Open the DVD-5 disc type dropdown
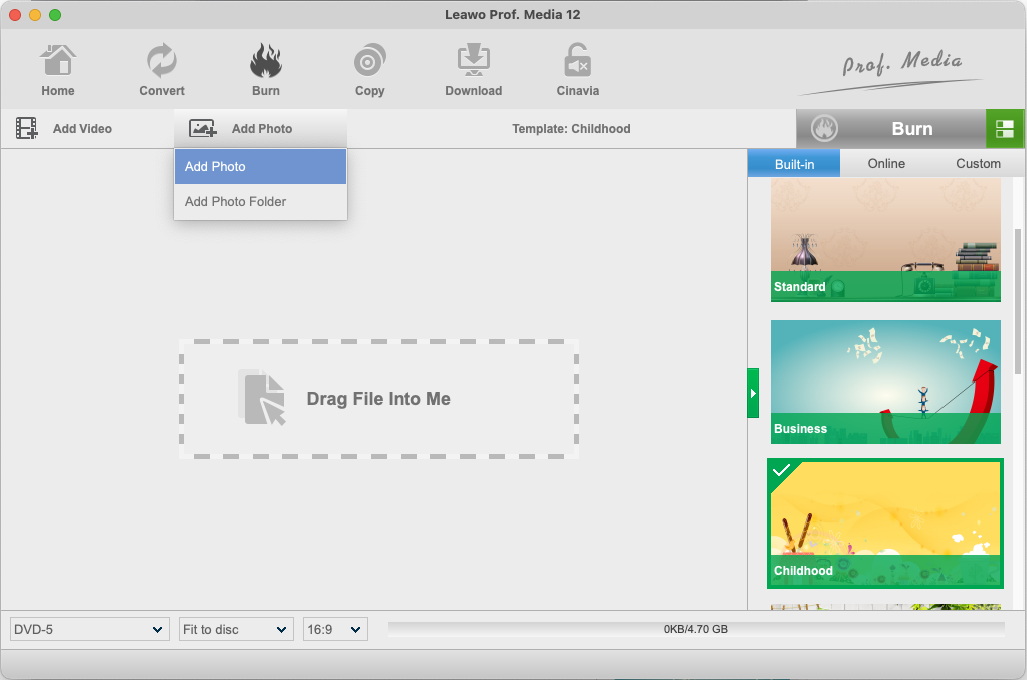This screenshot has height=680, width=1027. 89,629
